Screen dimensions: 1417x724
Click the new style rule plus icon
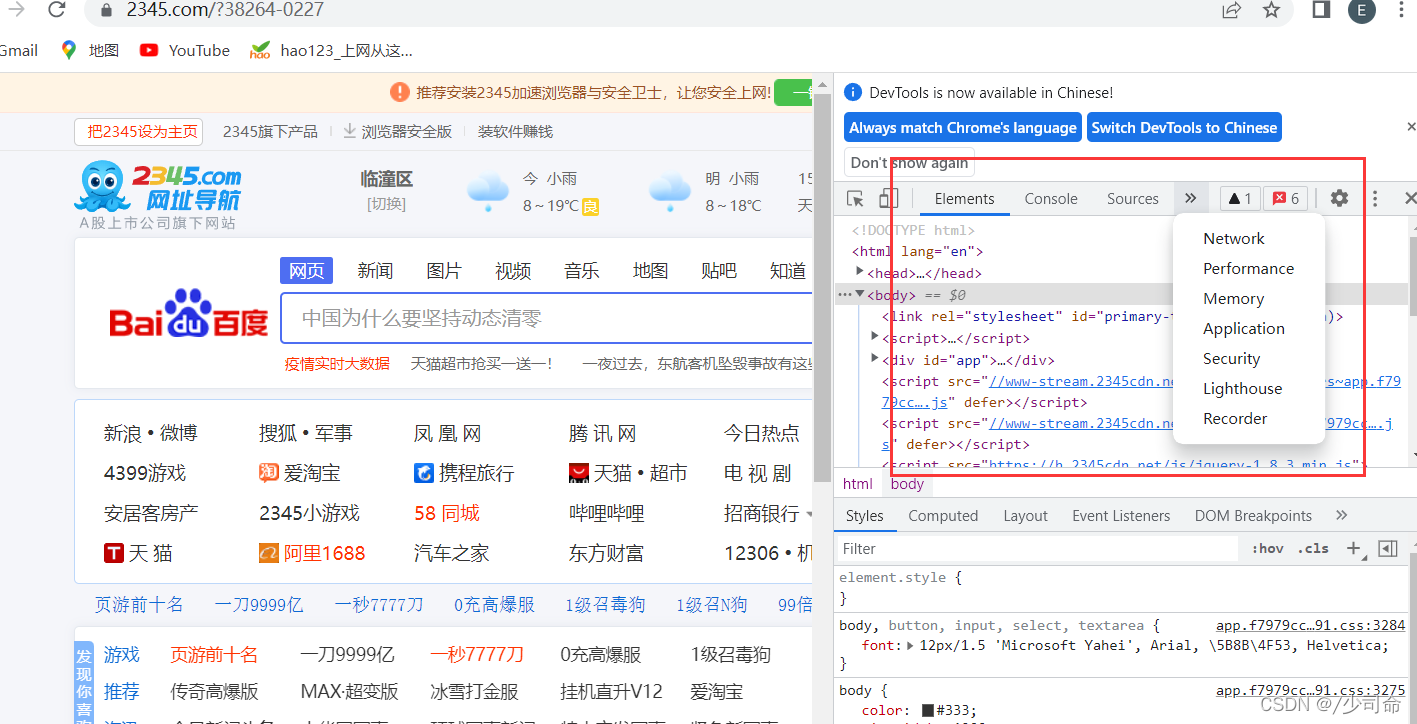(x=1355, y=548)
